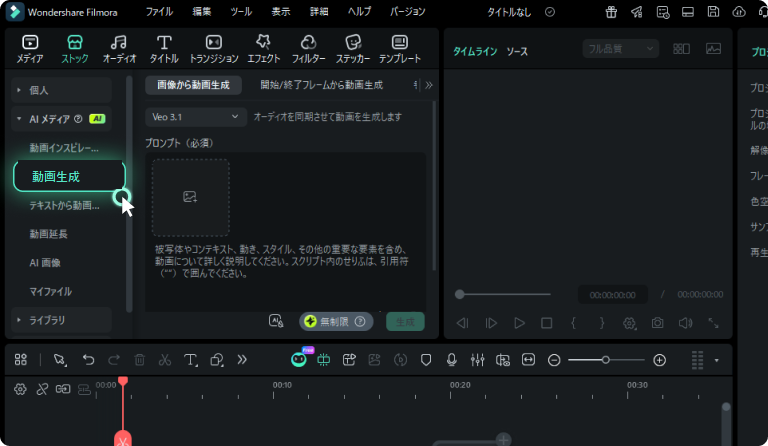Select 動画生成 in the sidebar
This screenshot has height=446, width=768.
pos(70,177)
